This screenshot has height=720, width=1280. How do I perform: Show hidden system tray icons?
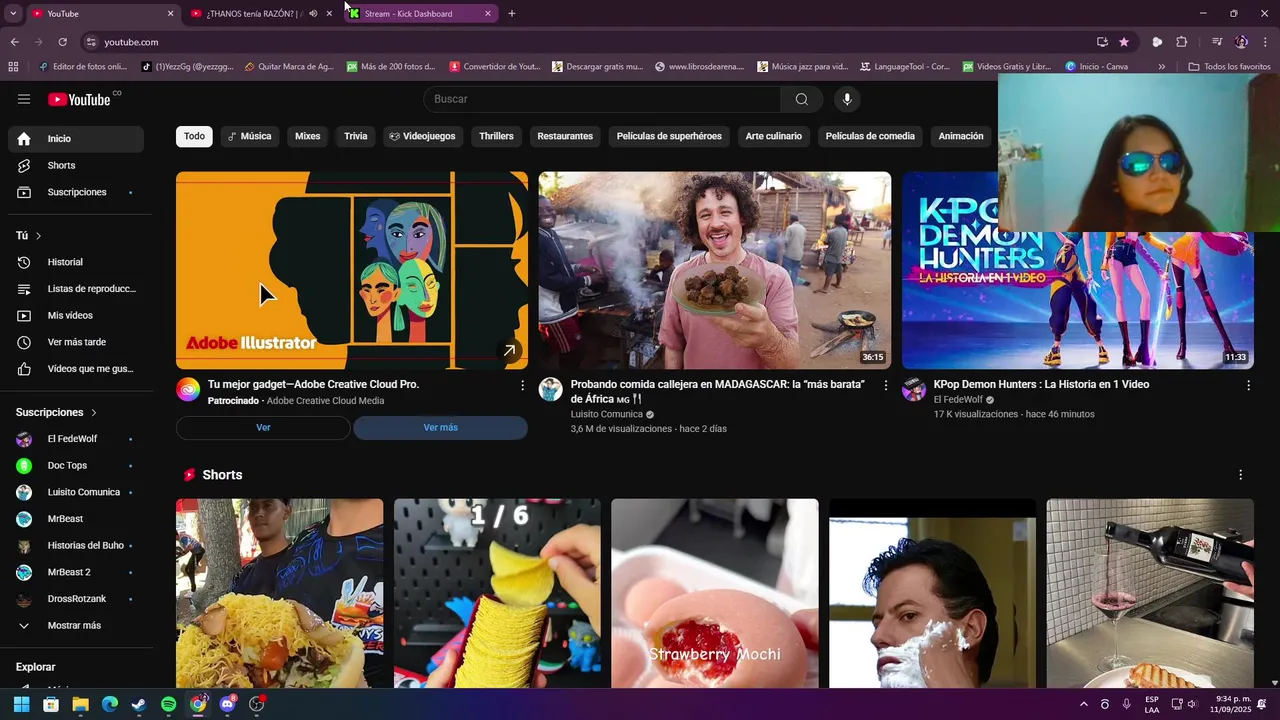pyautogui.click(x=1083, y=704)
